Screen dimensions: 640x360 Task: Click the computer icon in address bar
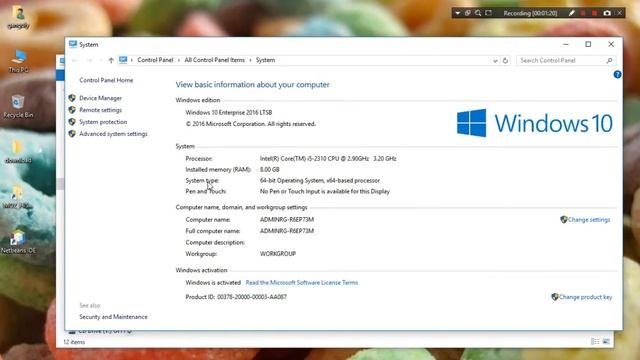click(x=123, y=60)
